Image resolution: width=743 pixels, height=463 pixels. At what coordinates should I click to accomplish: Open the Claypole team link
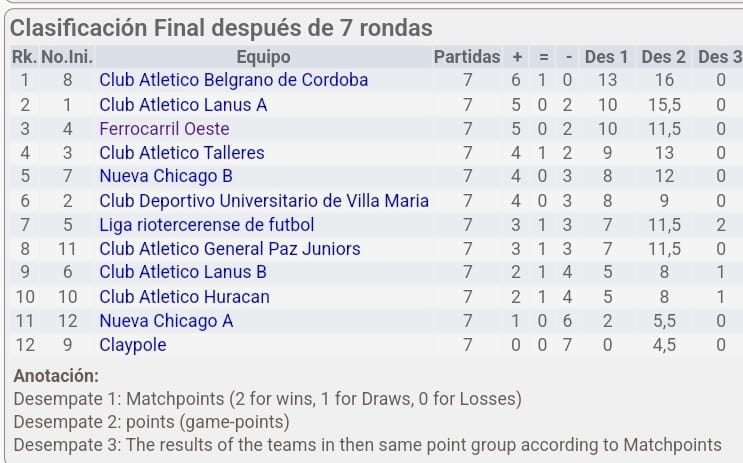133,344
